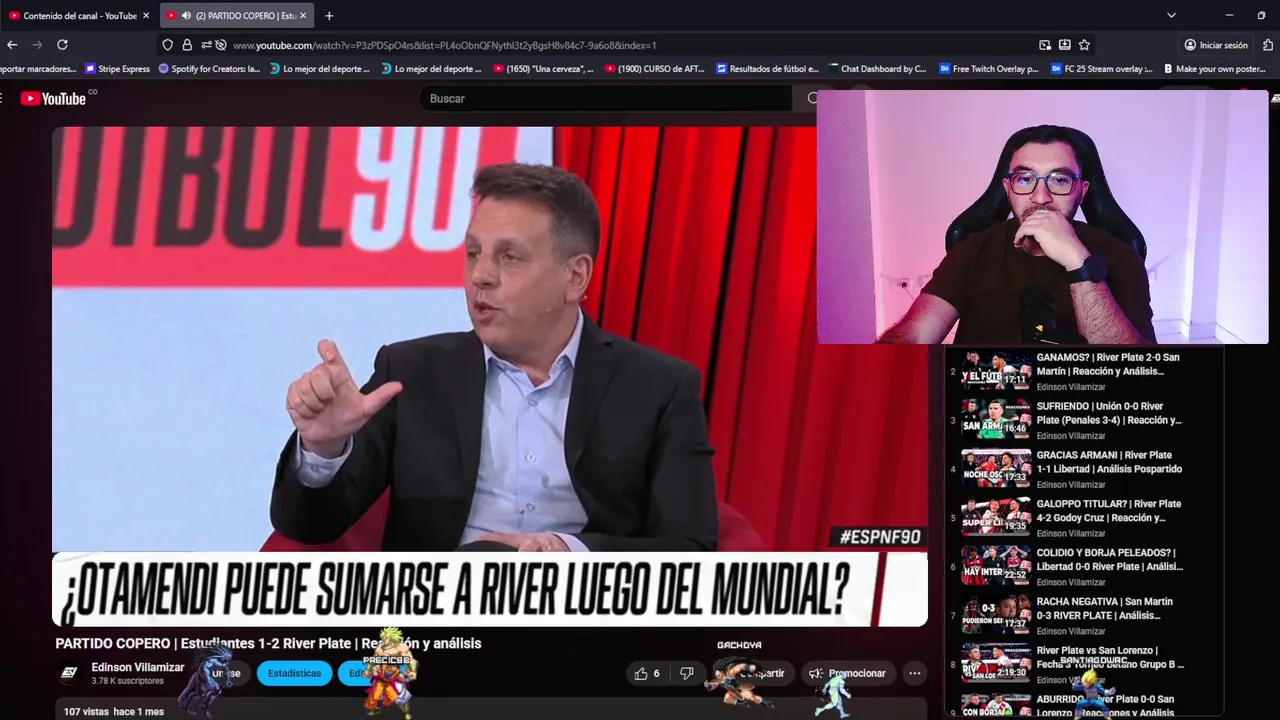The height and width of the screenshot is (720, 1280).
Task: Open the 'Spotify for Creators' bookmark
Action: click(210, 69)
